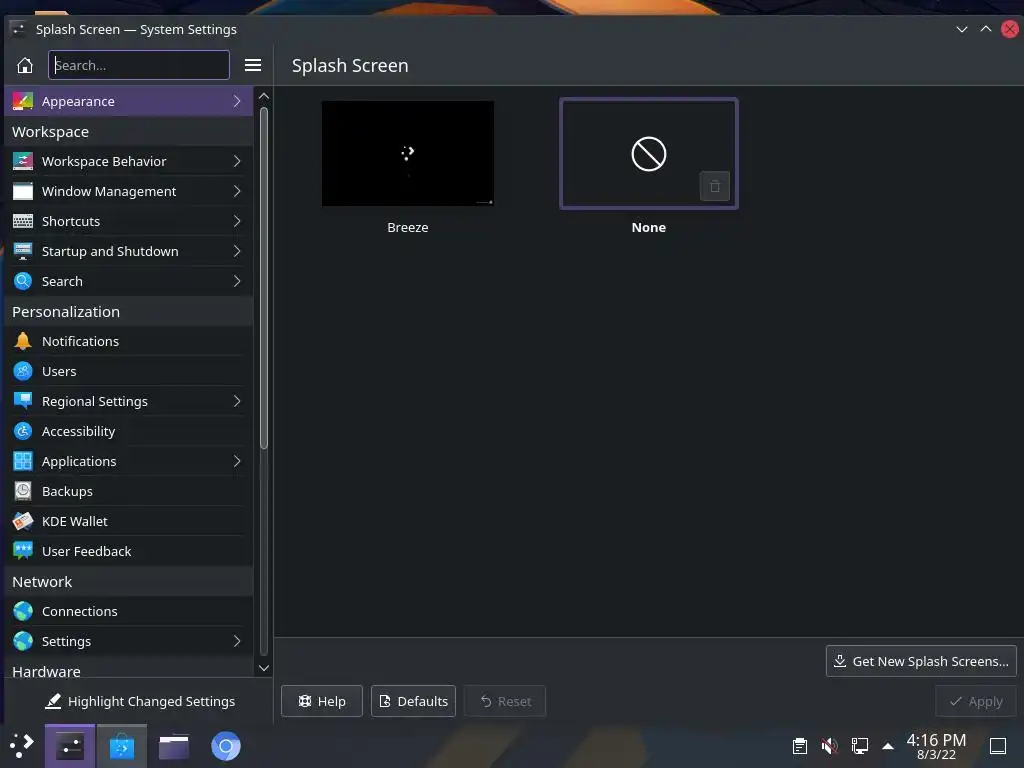Expand the Appearance submenu chevron
This screenshot has height=768, width=1024.
237,101
